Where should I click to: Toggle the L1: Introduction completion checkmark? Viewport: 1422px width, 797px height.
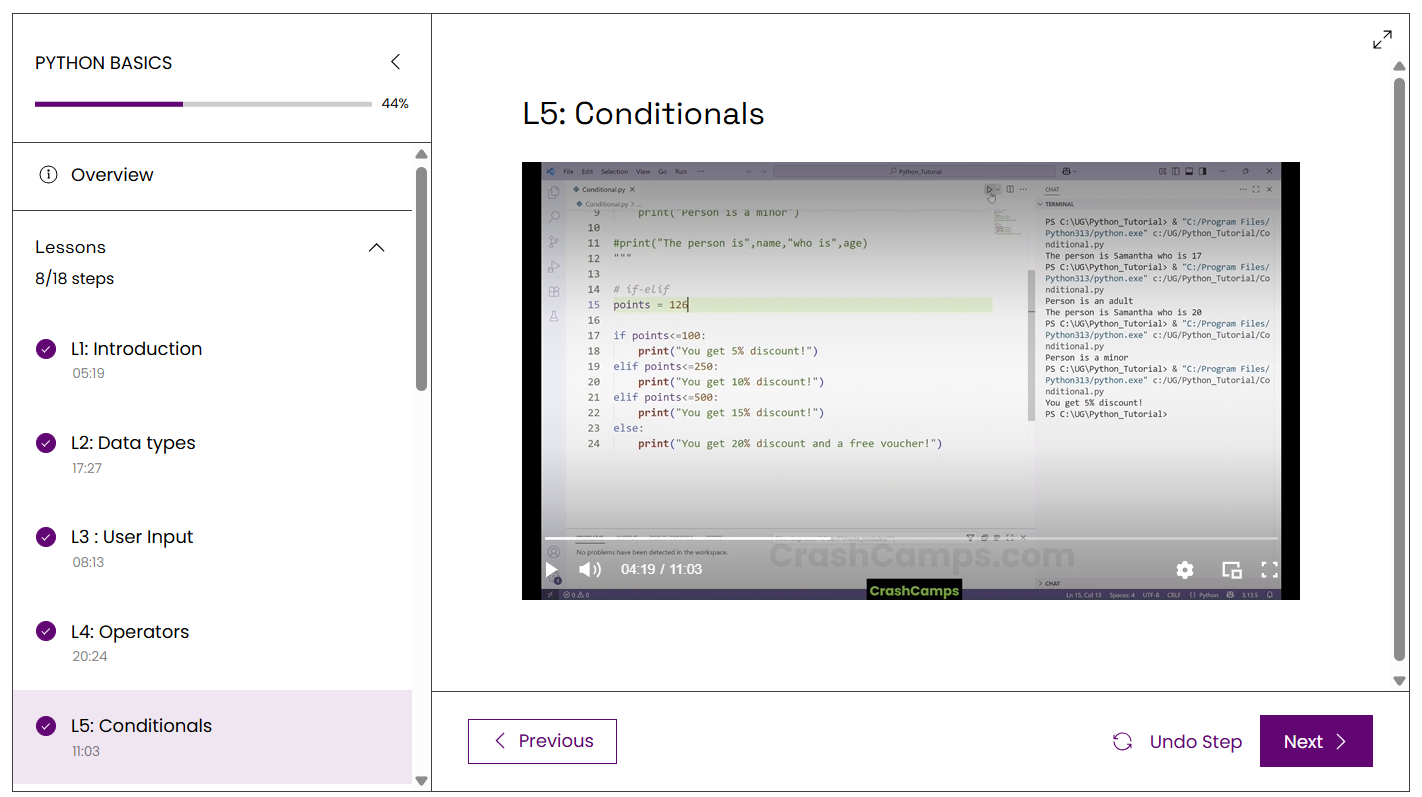point(46,349)
